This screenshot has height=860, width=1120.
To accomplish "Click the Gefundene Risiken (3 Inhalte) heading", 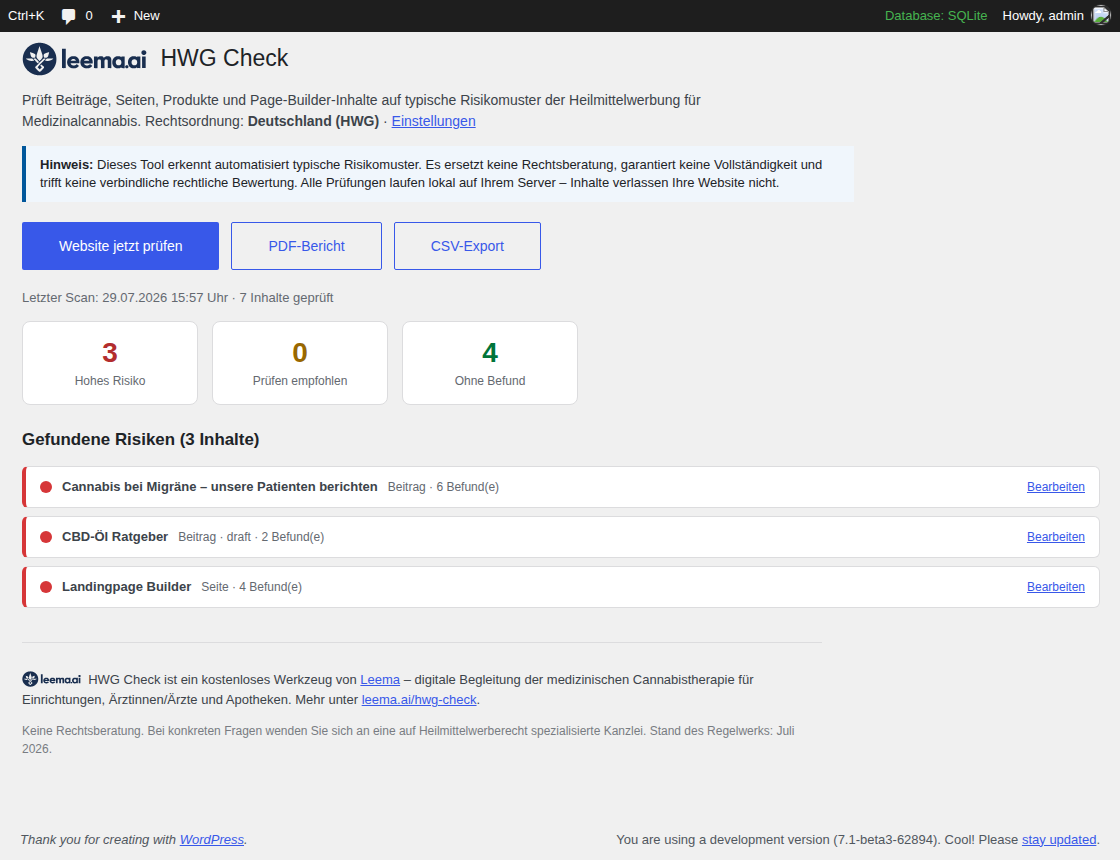I will [141, 439].
